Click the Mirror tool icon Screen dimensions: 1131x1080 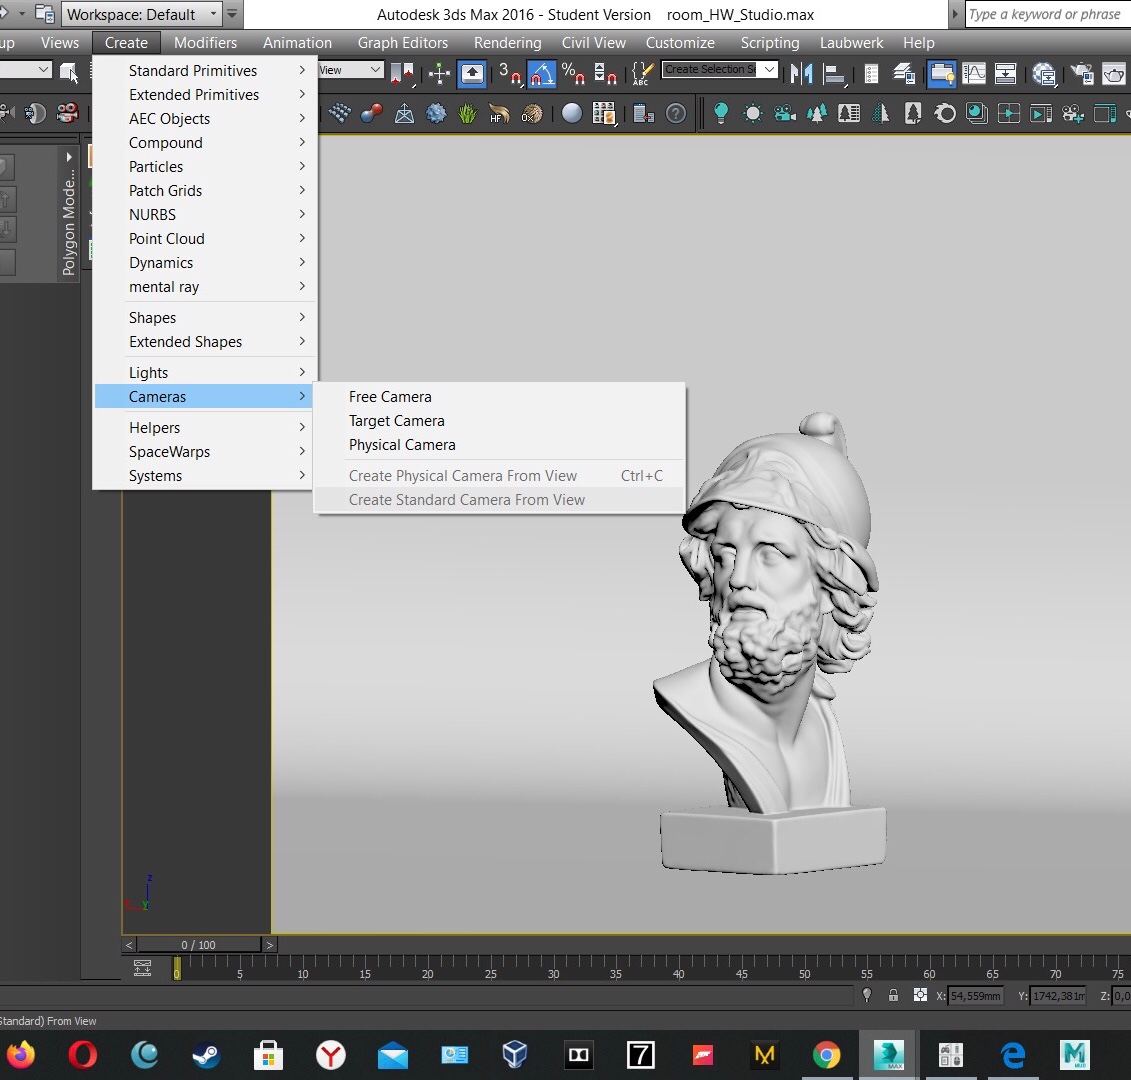pos(801,73)
